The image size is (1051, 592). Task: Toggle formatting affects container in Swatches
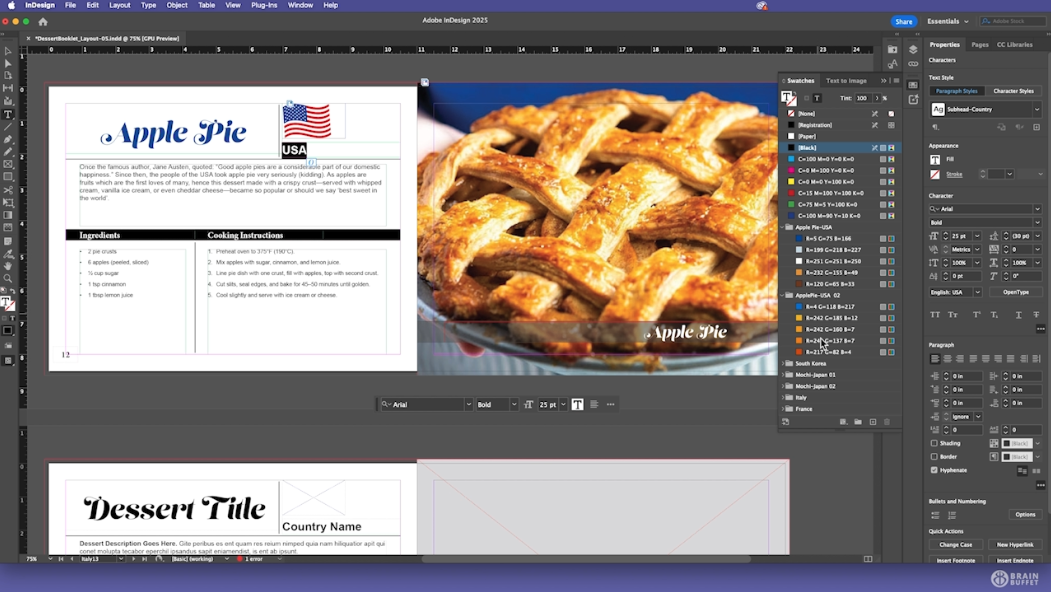[806, 98]
